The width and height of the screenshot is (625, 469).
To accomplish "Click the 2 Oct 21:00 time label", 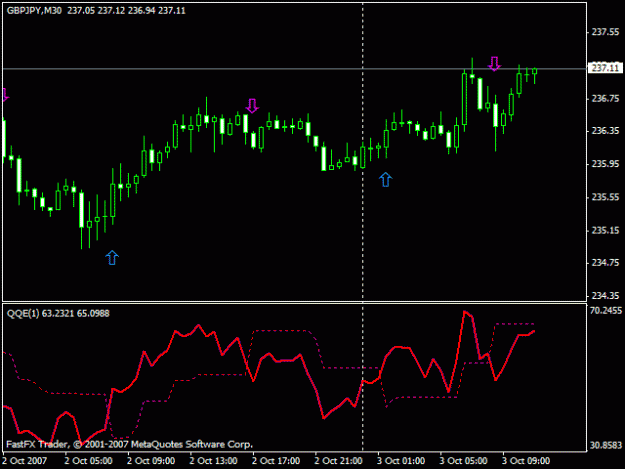I will pos(338,461).
